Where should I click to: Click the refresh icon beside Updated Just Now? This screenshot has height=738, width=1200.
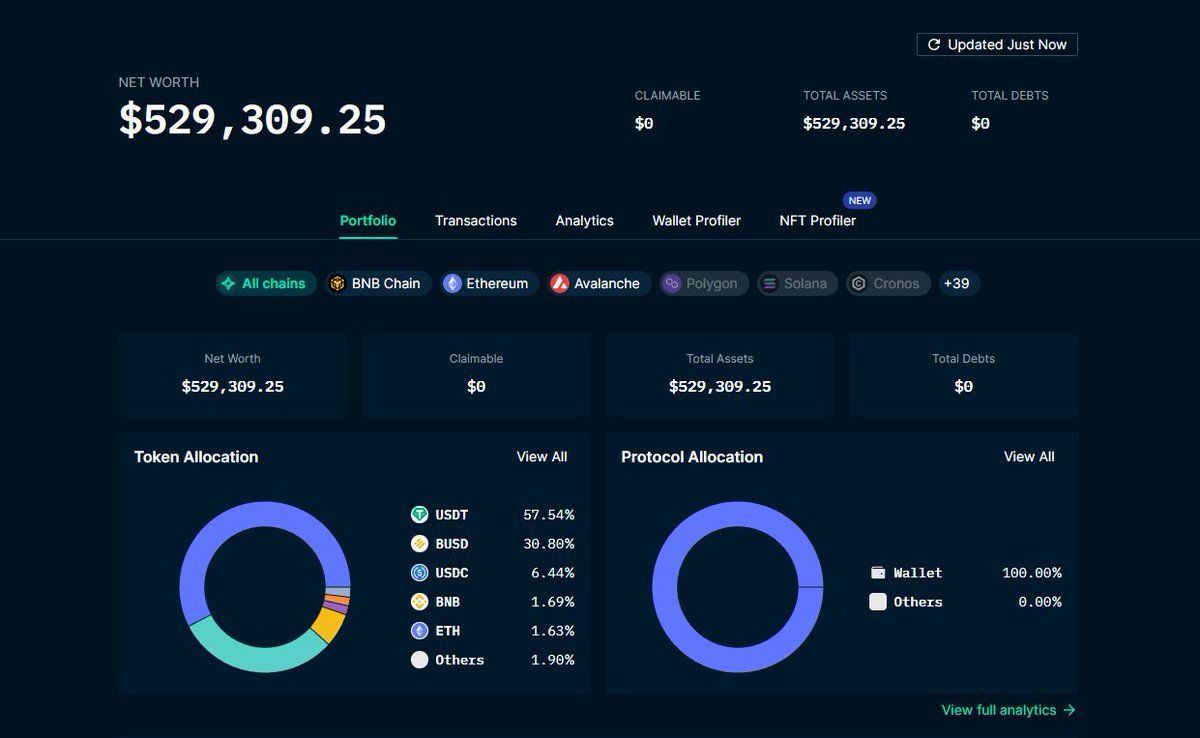coord(934,45)
